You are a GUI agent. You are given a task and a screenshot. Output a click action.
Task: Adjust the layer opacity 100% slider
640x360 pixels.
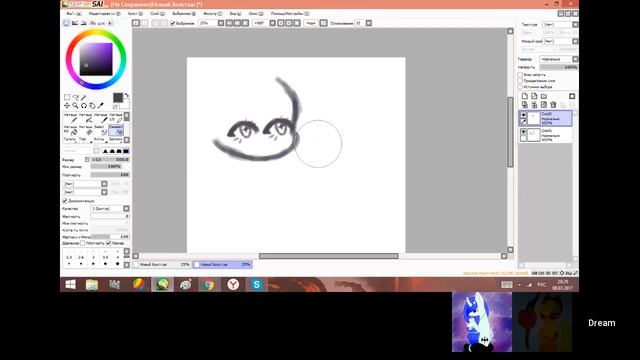(558, 67)
